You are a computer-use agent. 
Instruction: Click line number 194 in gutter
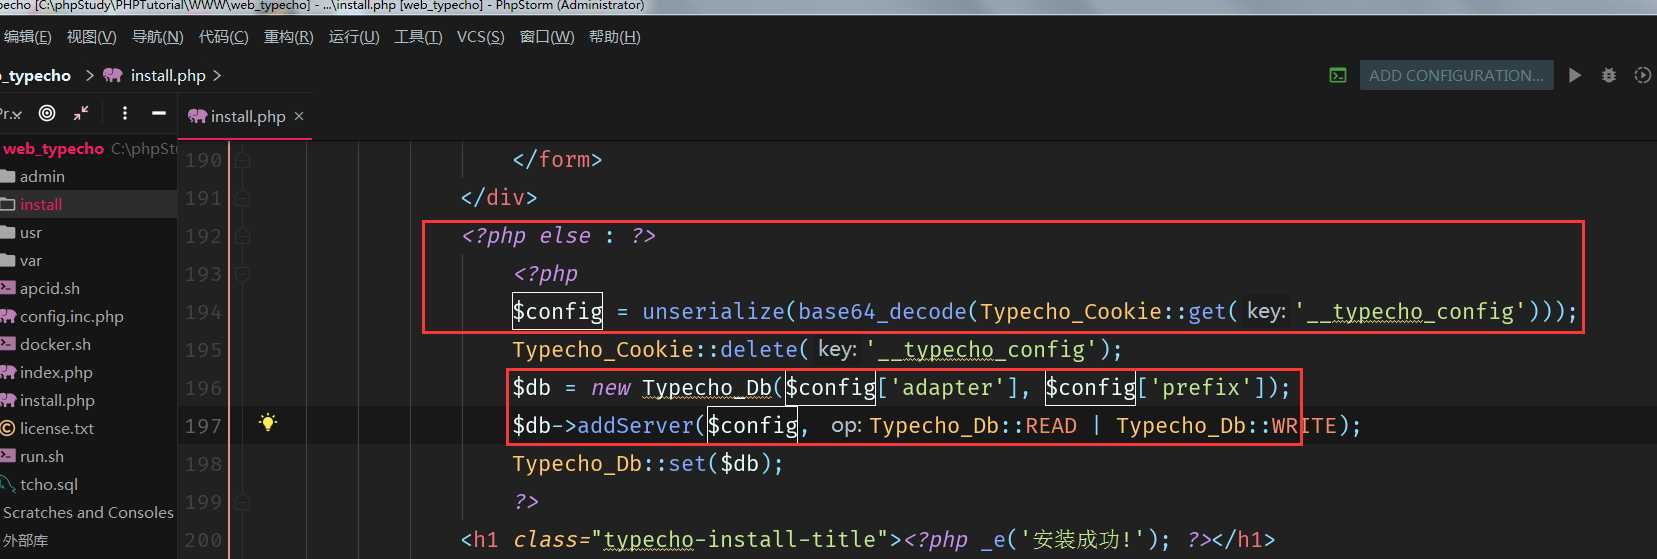click(203, 312)
